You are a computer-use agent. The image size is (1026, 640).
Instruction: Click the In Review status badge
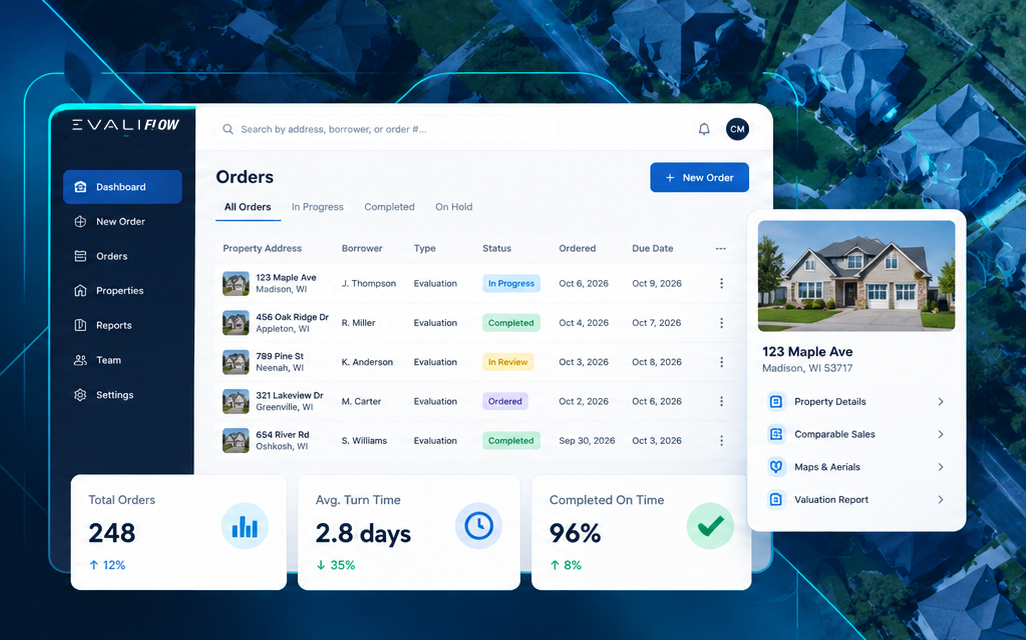508,362
